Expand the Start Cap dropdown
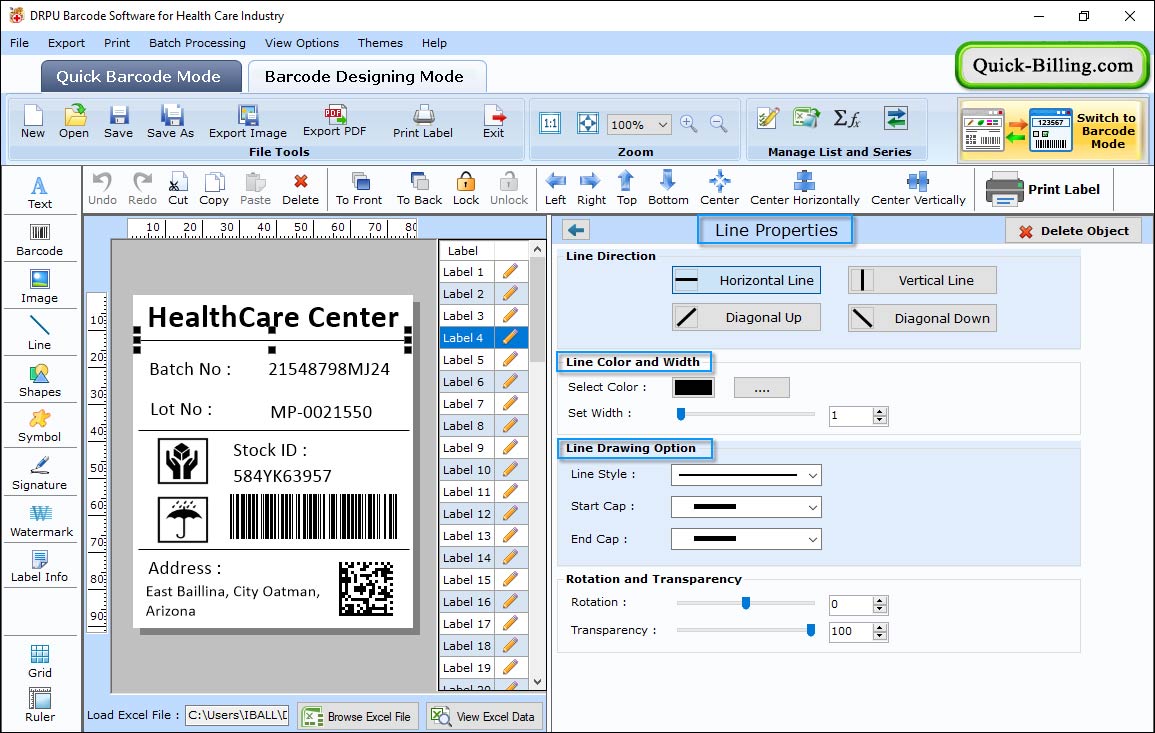 tap(745, 507)
